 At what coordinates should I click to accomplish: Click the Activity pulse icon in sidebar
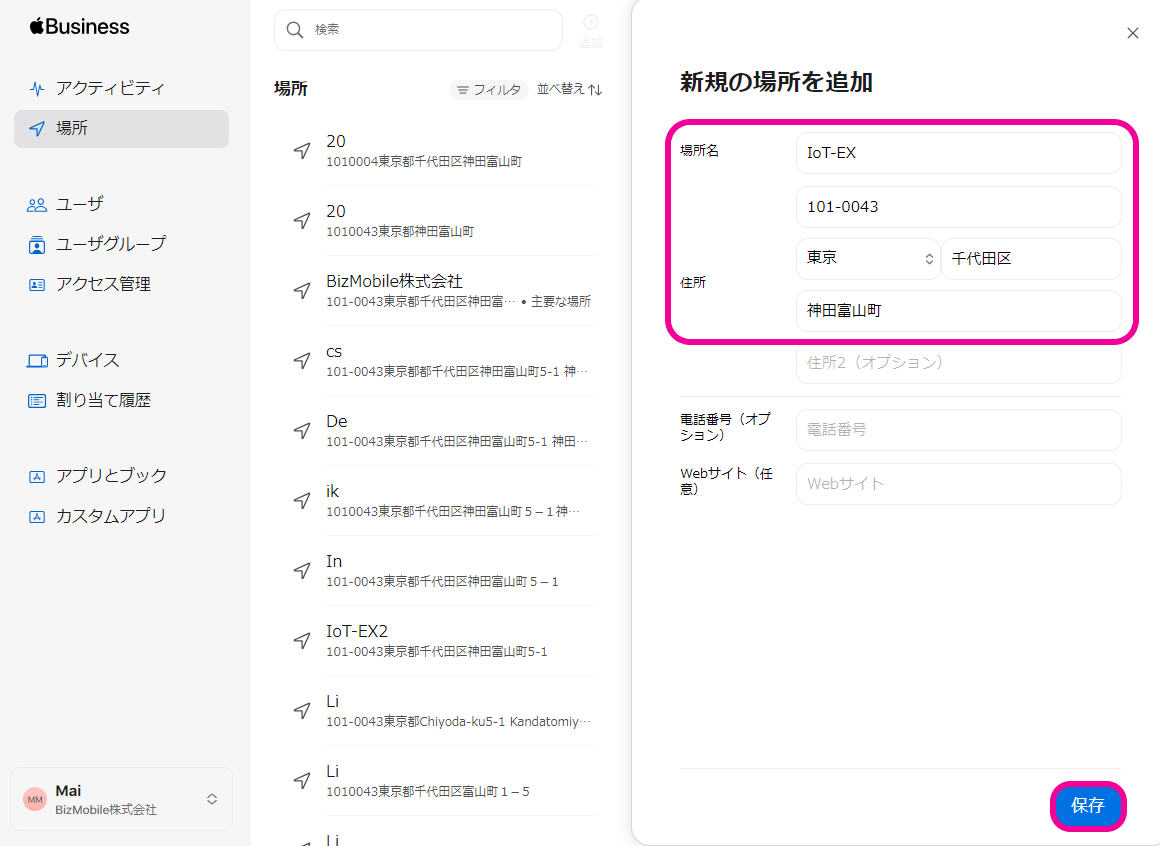37,88
